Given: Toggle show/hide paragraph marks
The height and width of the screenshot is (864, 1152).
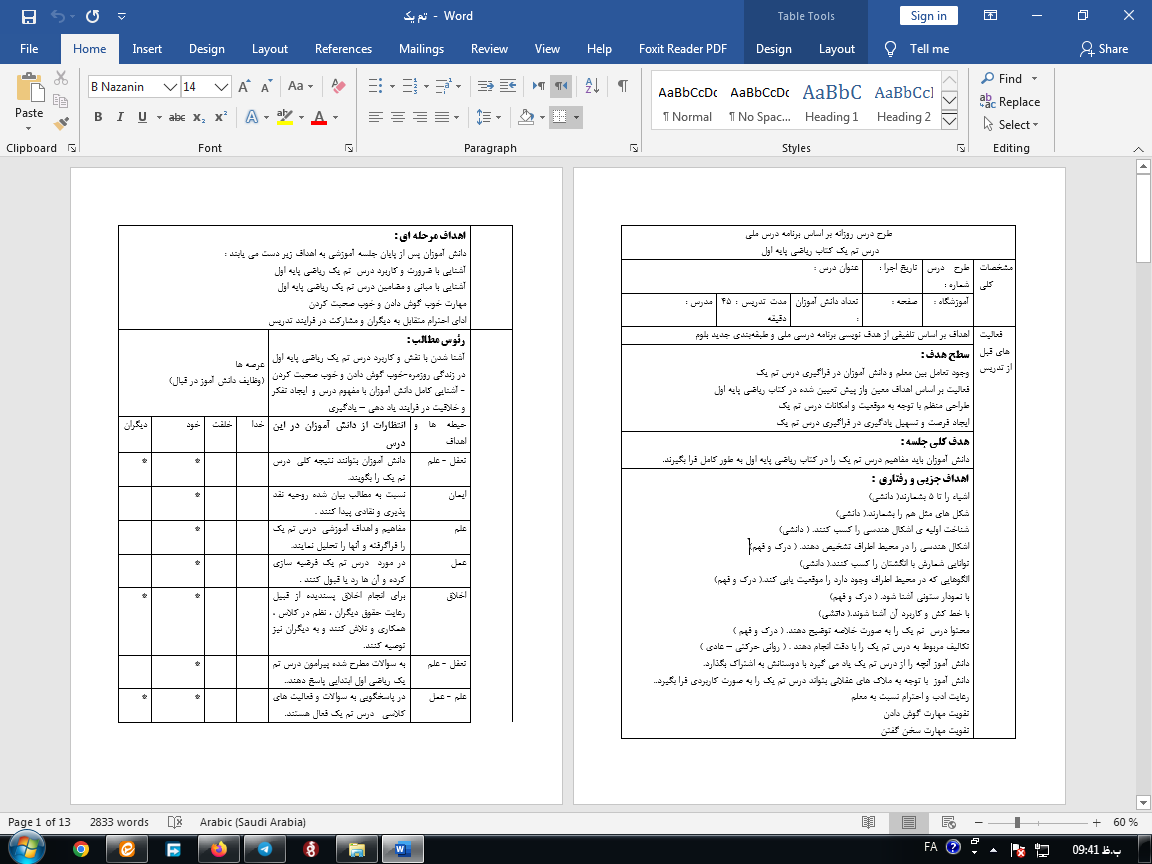Looking at the screenshot, I should 622,86.
